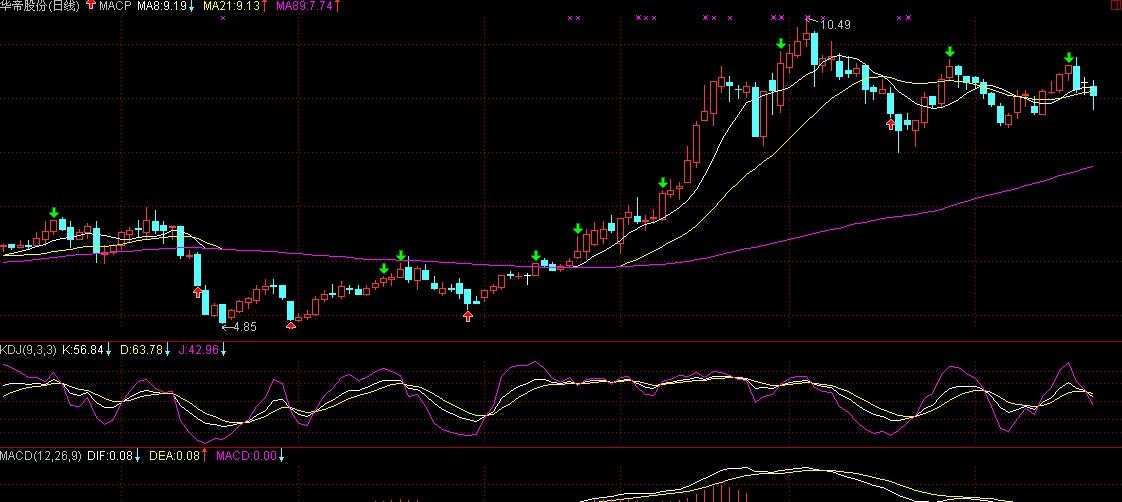The height and width of the screenshot is (502, 1122).
Task: Click the yellow DEA:0.08 value
Action: 174,456
